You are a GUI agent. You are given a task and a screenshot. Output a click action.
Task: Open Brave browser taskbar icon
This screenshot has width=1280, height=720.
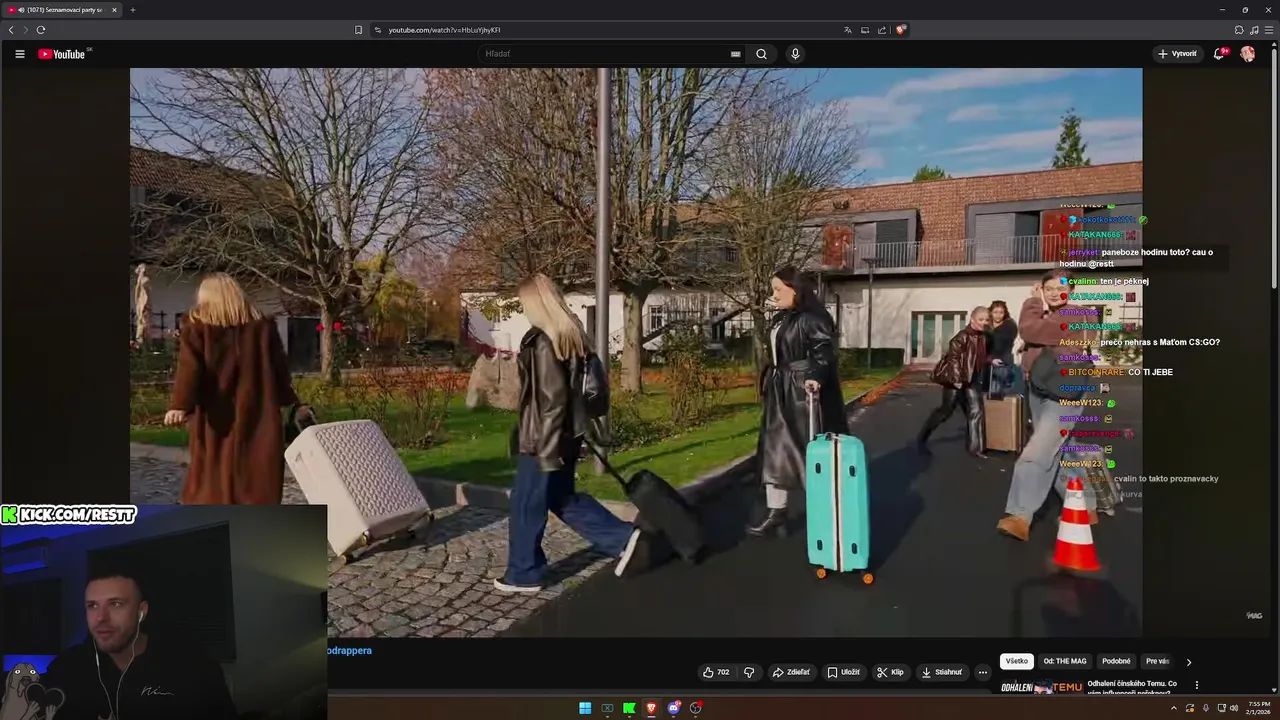(x=651, y=708)
